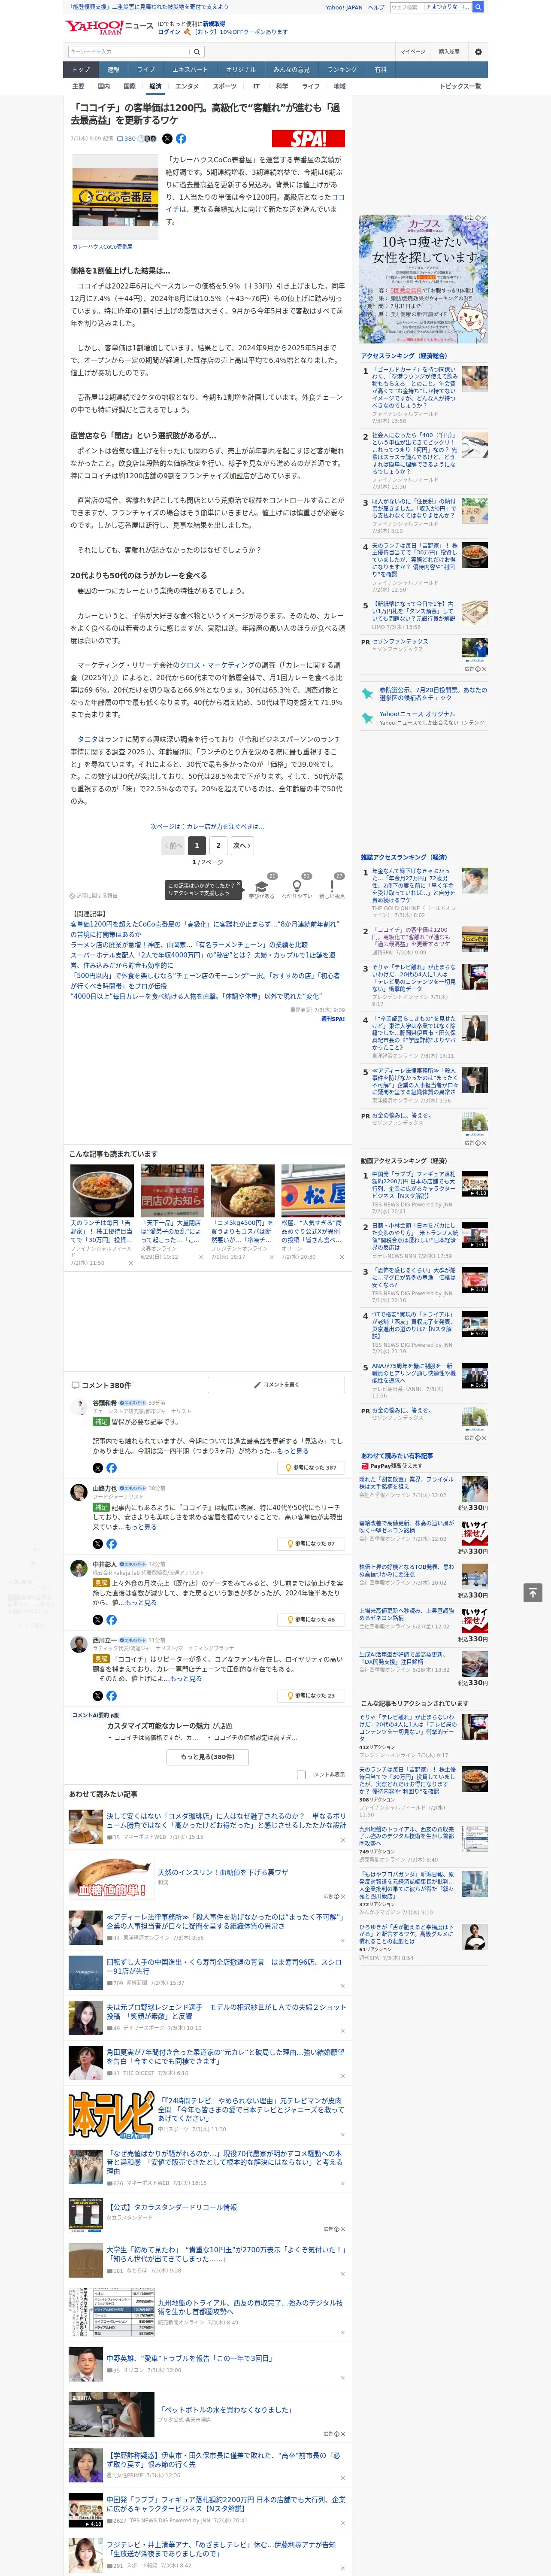Click the ヘルプ link in header

click(x=375, y=7)
